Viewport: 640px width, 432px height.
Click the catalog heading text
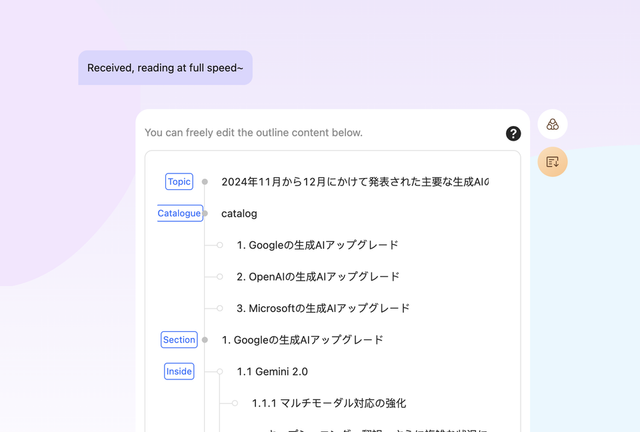pos(239,213)
